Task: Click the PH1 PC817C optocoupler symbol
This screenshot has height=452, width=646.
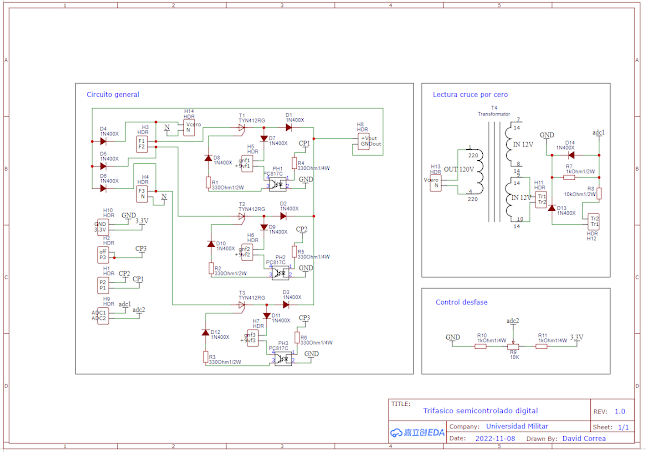Action: 278,184
